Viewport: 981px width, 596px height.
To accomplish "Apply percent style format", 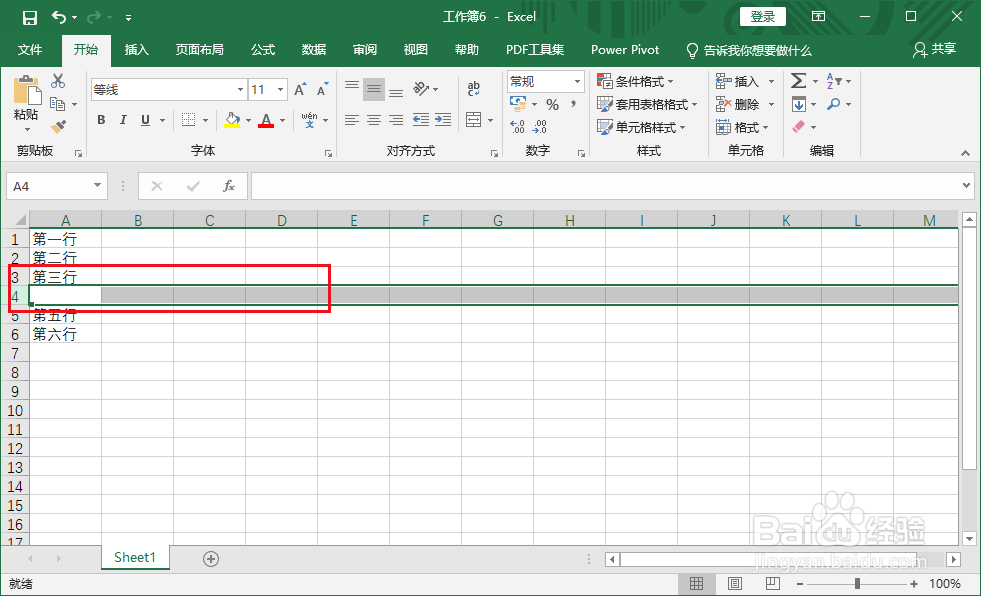I will click(x=552, y=104).
